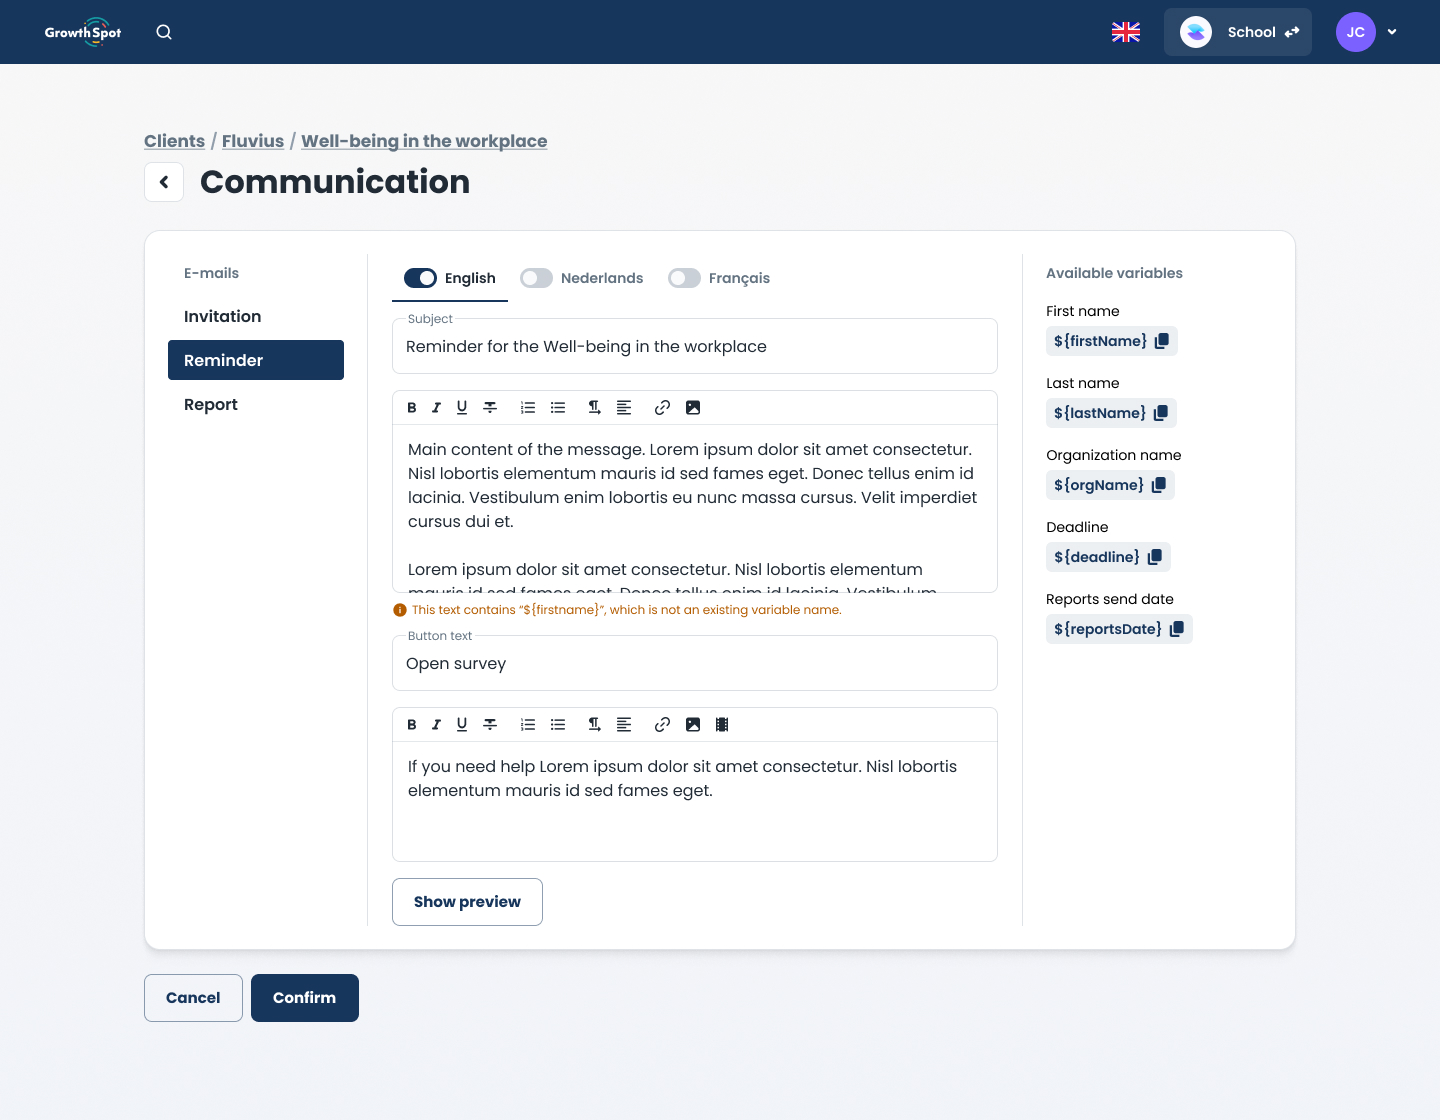The width and height of the screenshot is (1440, 1120).
Task: Click the back arrow beside Communication
Action: point(164,182)
